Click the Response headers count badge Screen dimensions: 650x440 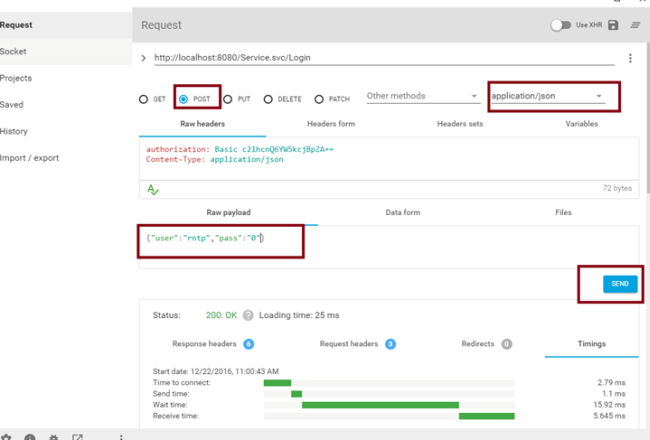pyautogui.click(x=248, y=344)
